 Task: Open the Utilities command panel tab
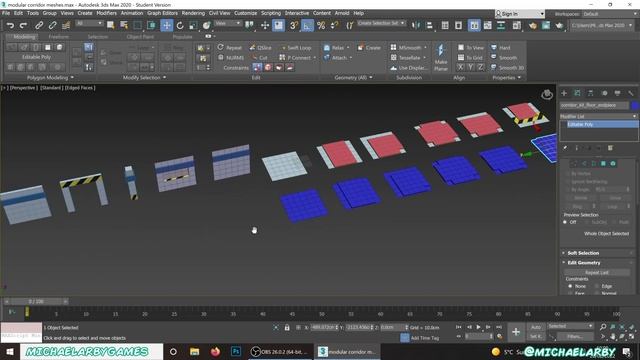pos(631,93)
